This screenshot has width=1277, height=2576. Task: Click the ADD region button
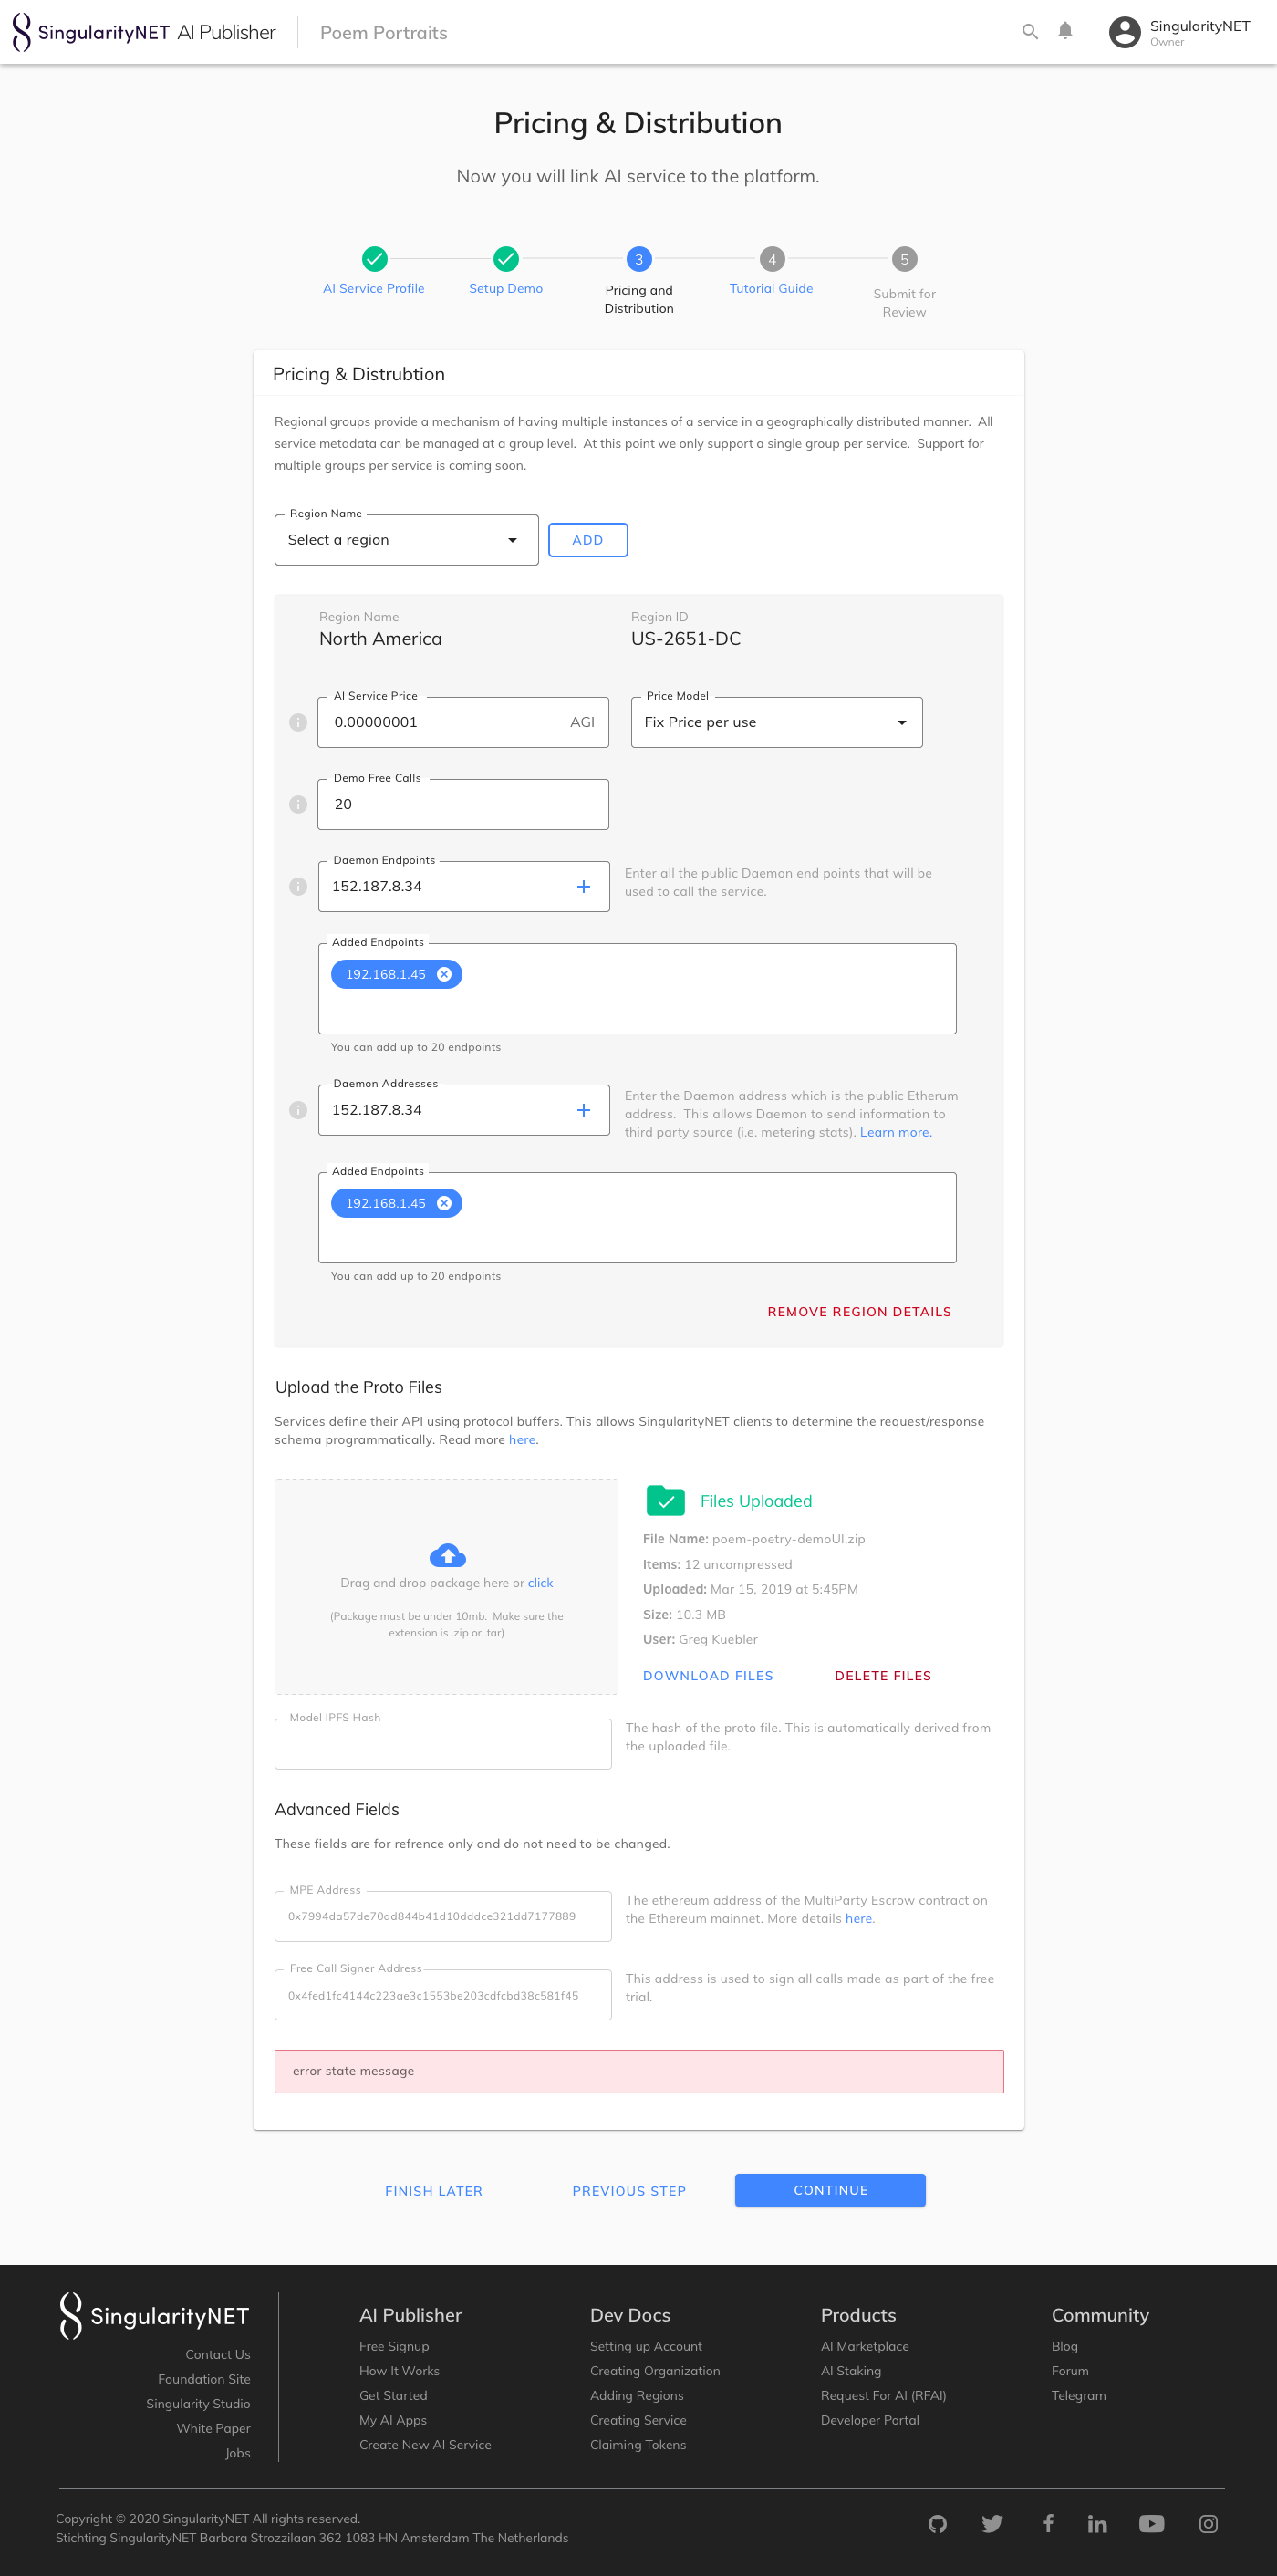[588, 540]
